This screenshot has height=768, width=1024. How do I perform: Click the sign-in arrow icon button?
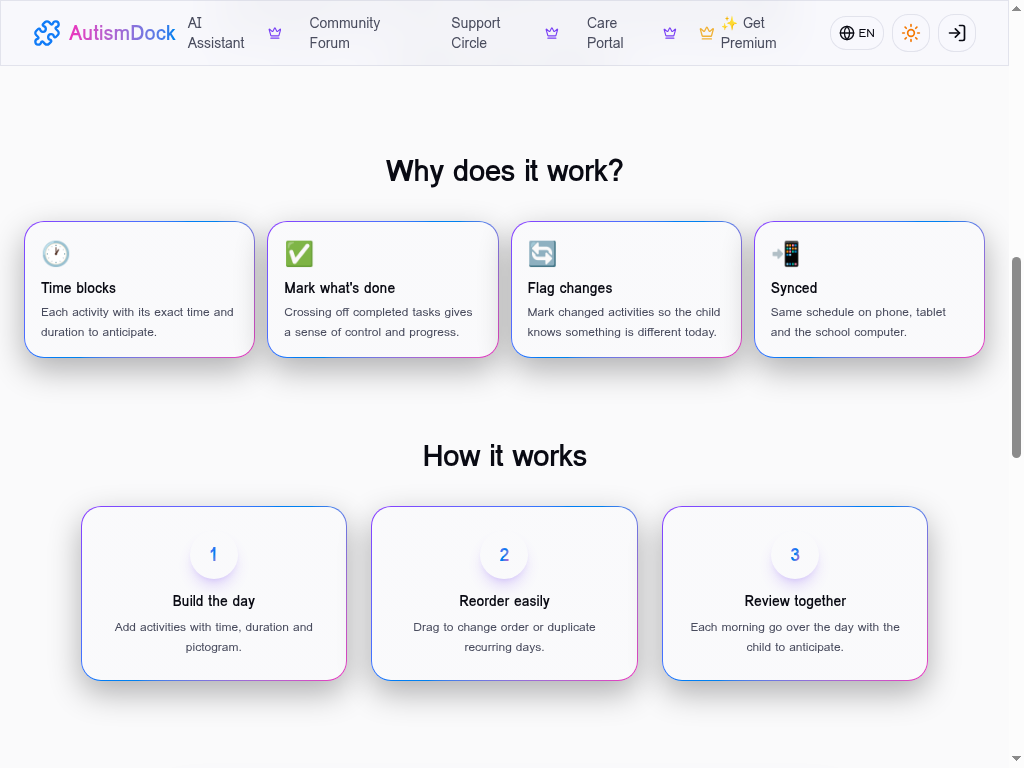(957, 33)
